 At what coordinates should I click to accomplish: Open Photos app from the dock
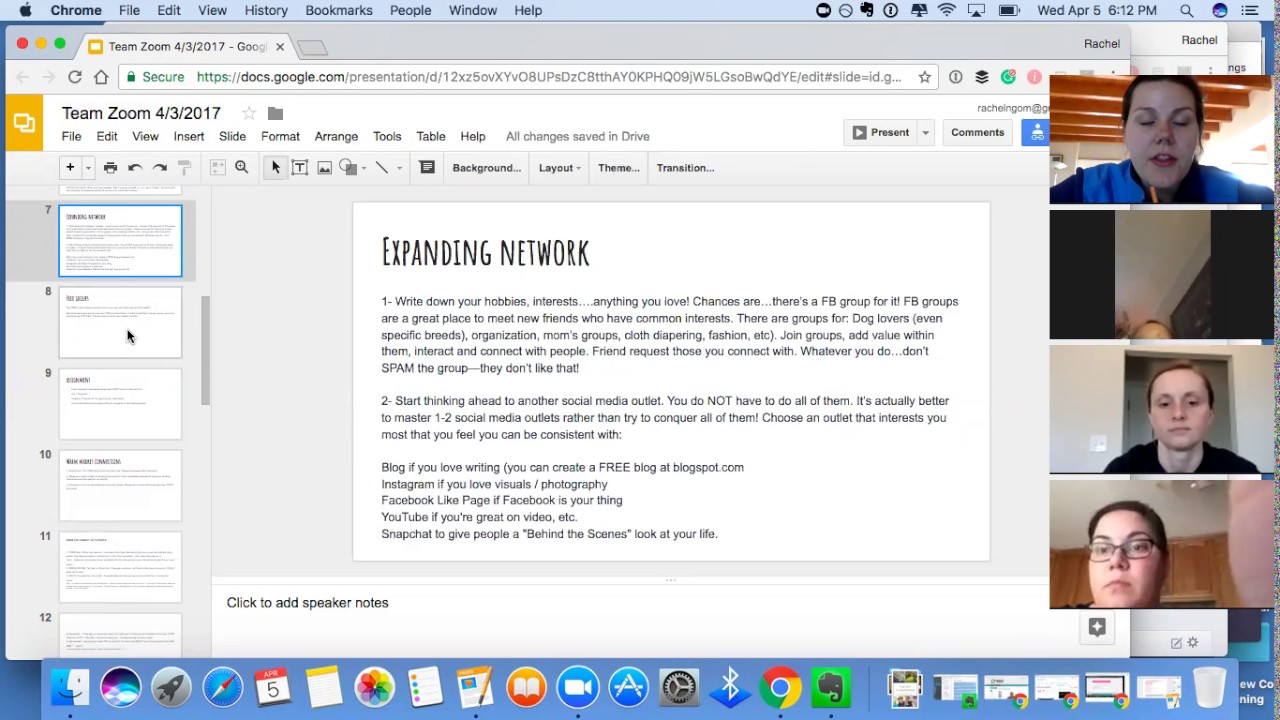[375, 687]
